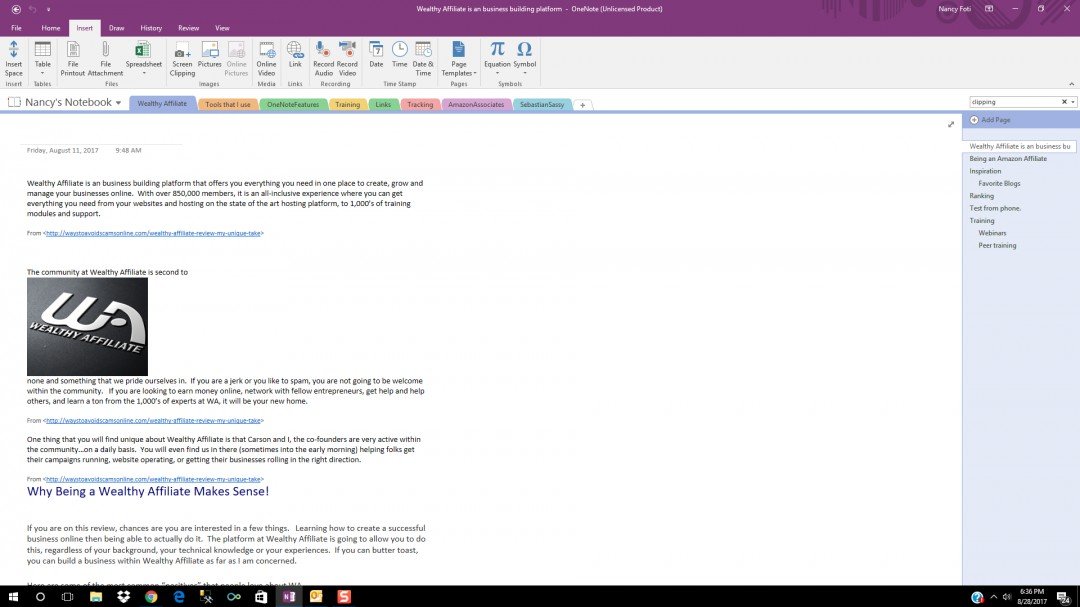
Task: Open Nancy's Notebook dropdown
Action: click(x=118, y=103)
